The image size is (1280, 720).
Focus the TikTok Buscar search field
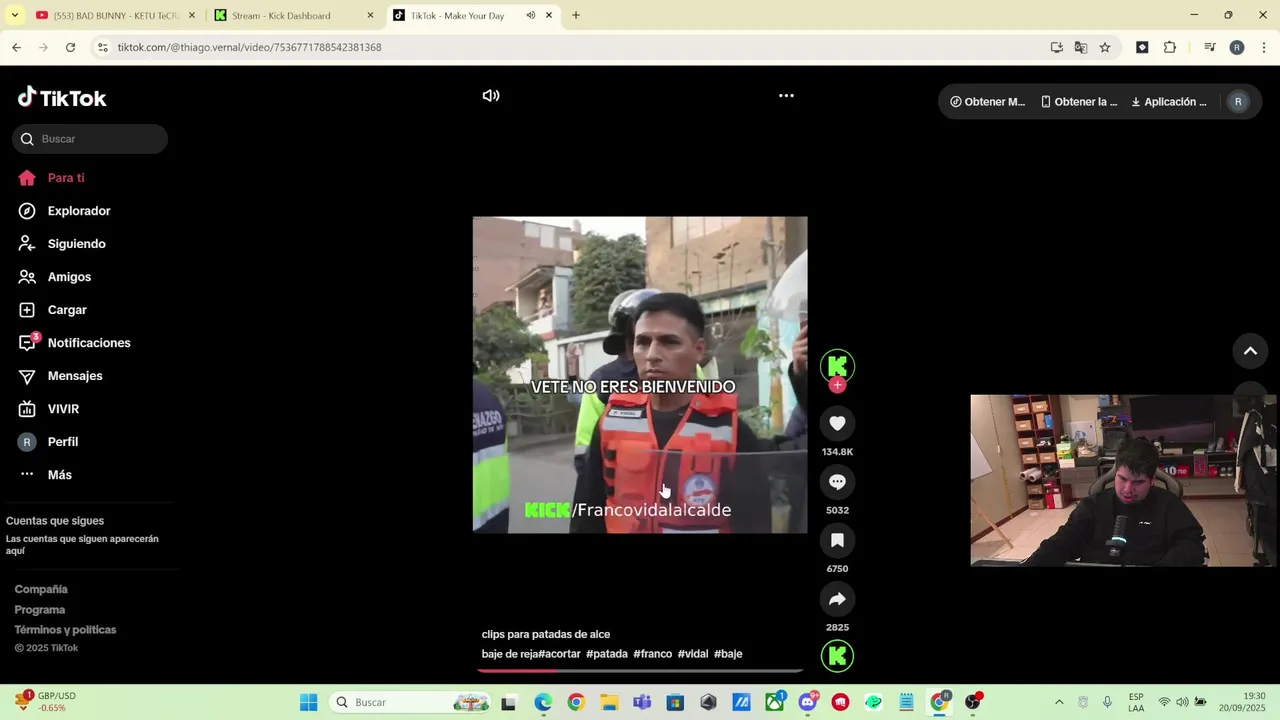[x=90, y=139]
